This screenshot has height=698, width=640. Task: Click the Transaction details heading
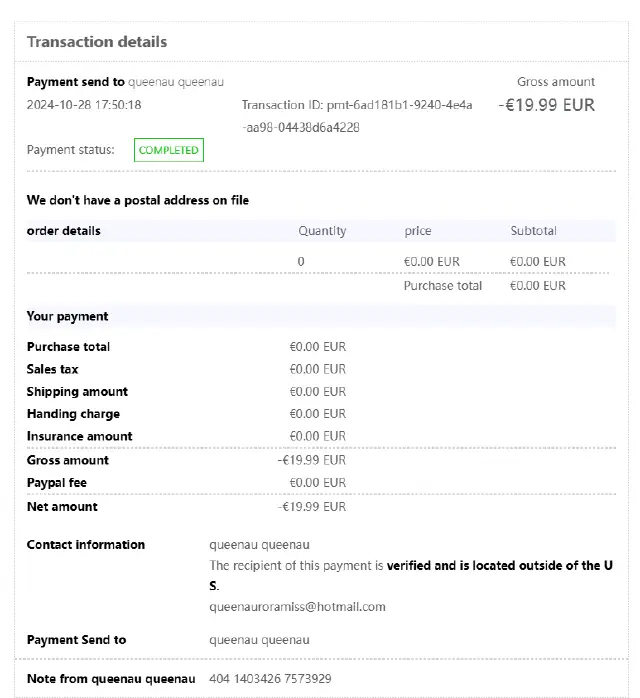[97, 42]
